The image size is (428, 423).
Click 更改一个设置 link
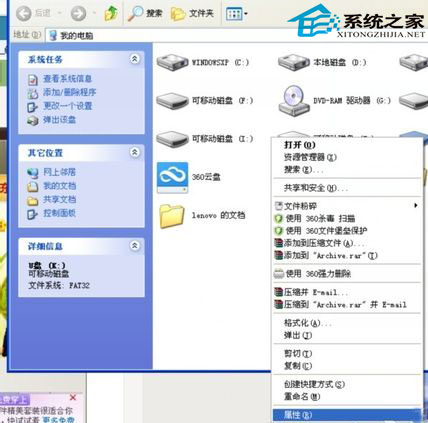click(x=68, y=106)
